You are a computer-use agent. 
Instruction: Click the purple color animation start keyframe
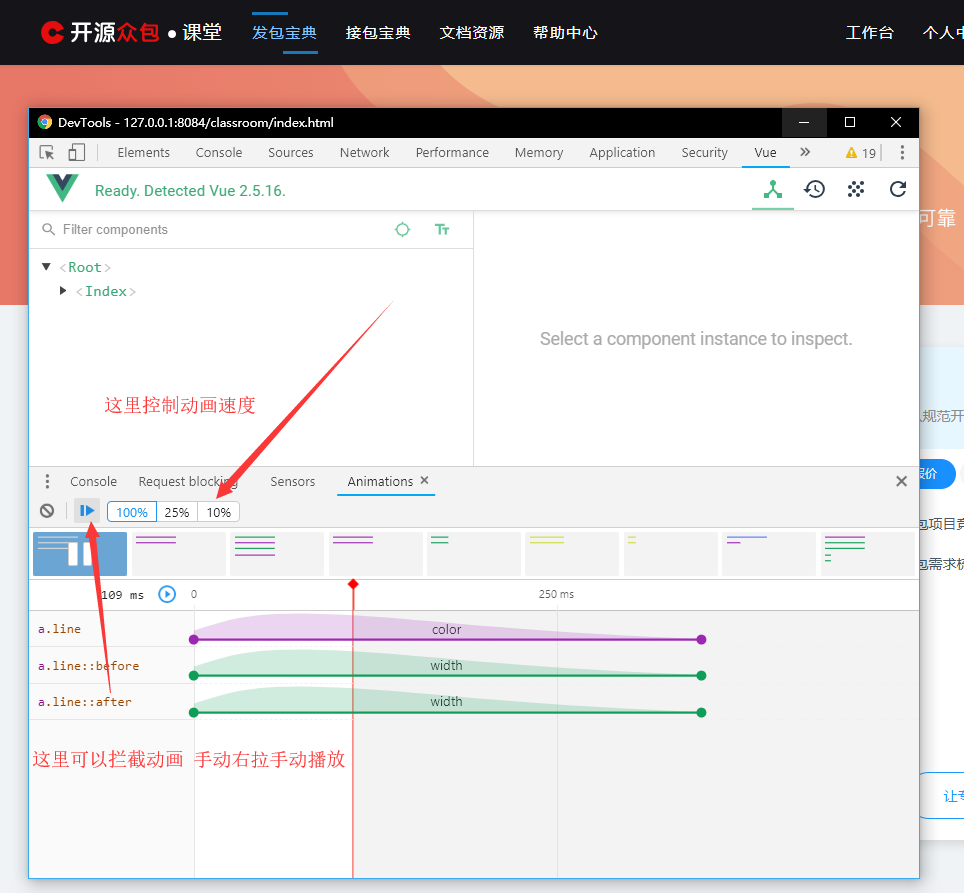point(194,640)
